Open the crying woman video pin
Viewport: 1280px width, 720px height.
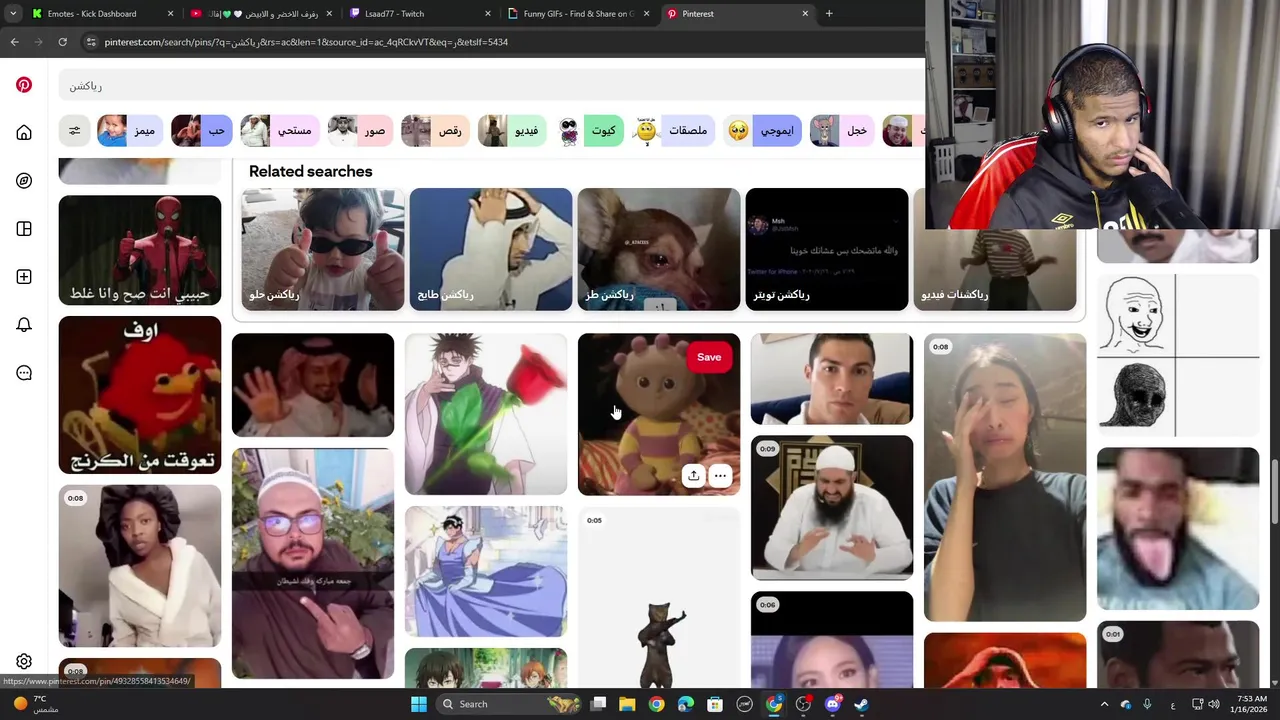pos(1005,477)
